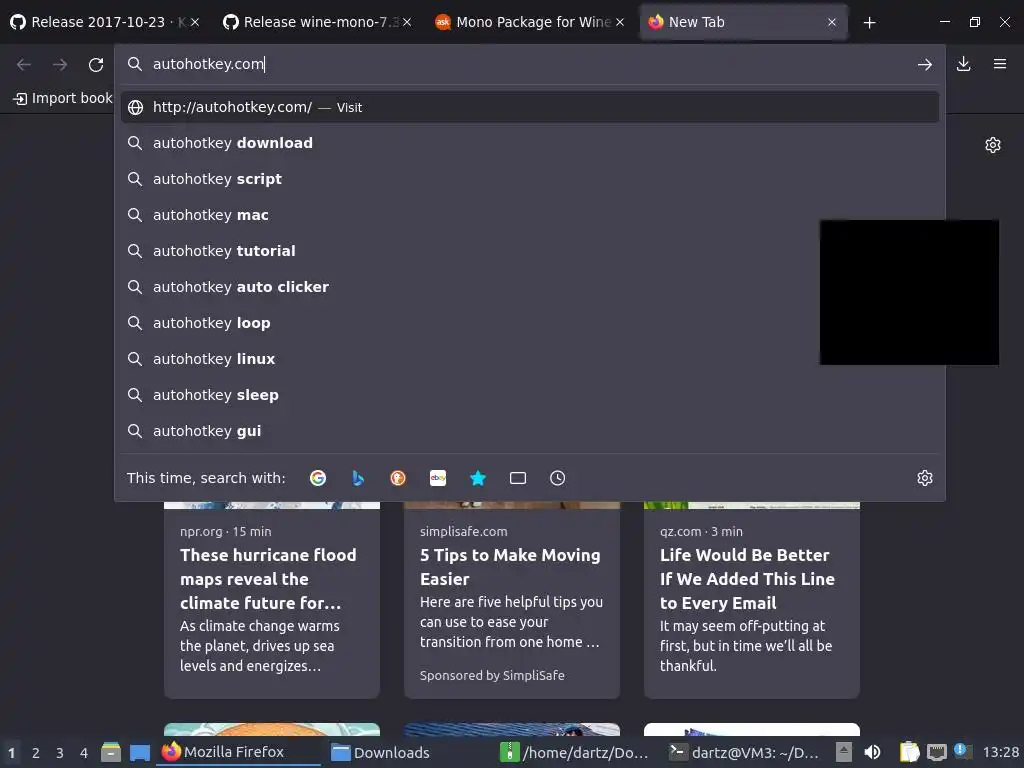Screen dimensions: 1024x768
Task: Click the back navigation arrow
Action: (x=24, y=65)
